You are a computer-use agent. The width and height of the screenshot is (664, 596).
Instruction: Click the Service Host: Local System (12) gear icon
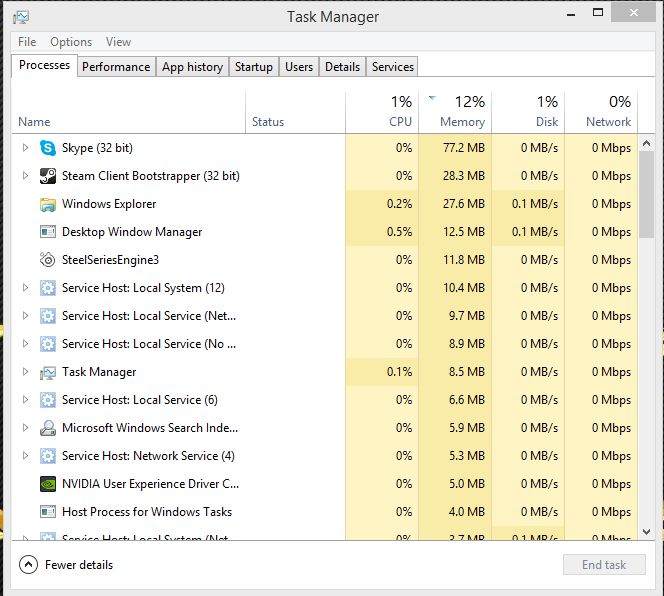pyautogui.click(x=48, y=288)
